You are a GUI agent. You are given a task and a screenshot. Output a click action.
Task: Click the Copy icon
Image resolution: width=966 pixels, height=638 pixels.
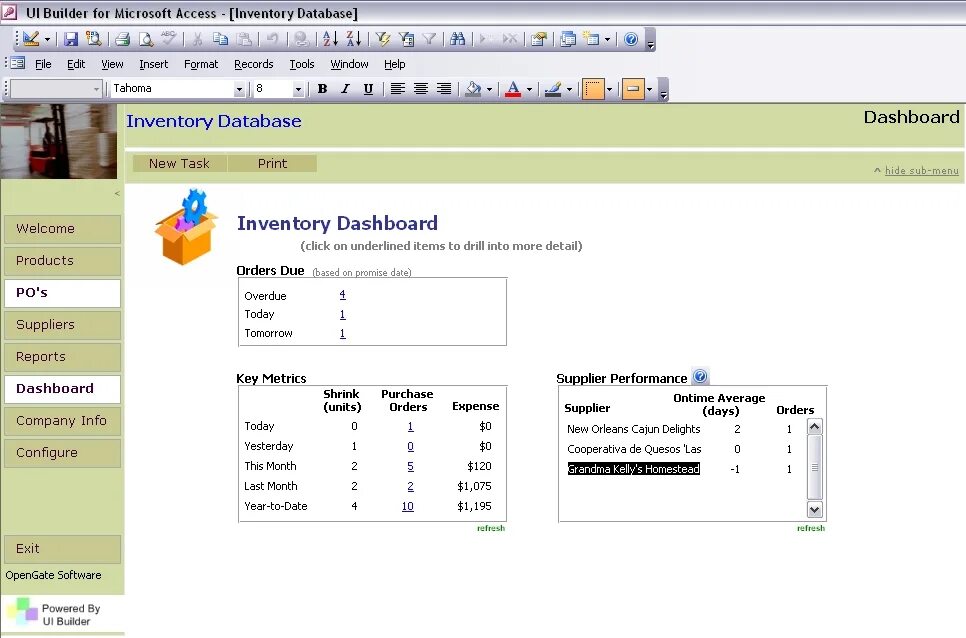click(221, 39)
